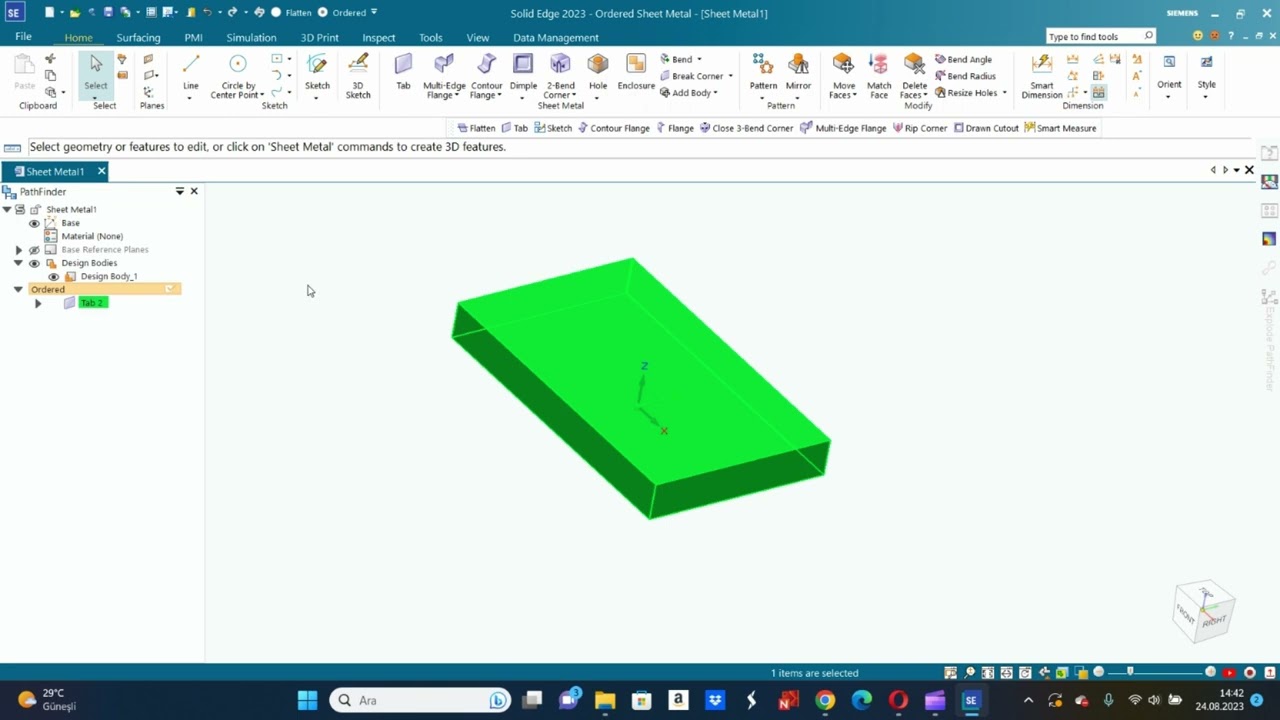The width and height of the screenshot is (1280, 720).
Task: Click Close 3-Bend Corner command
Action: point(746,128)
